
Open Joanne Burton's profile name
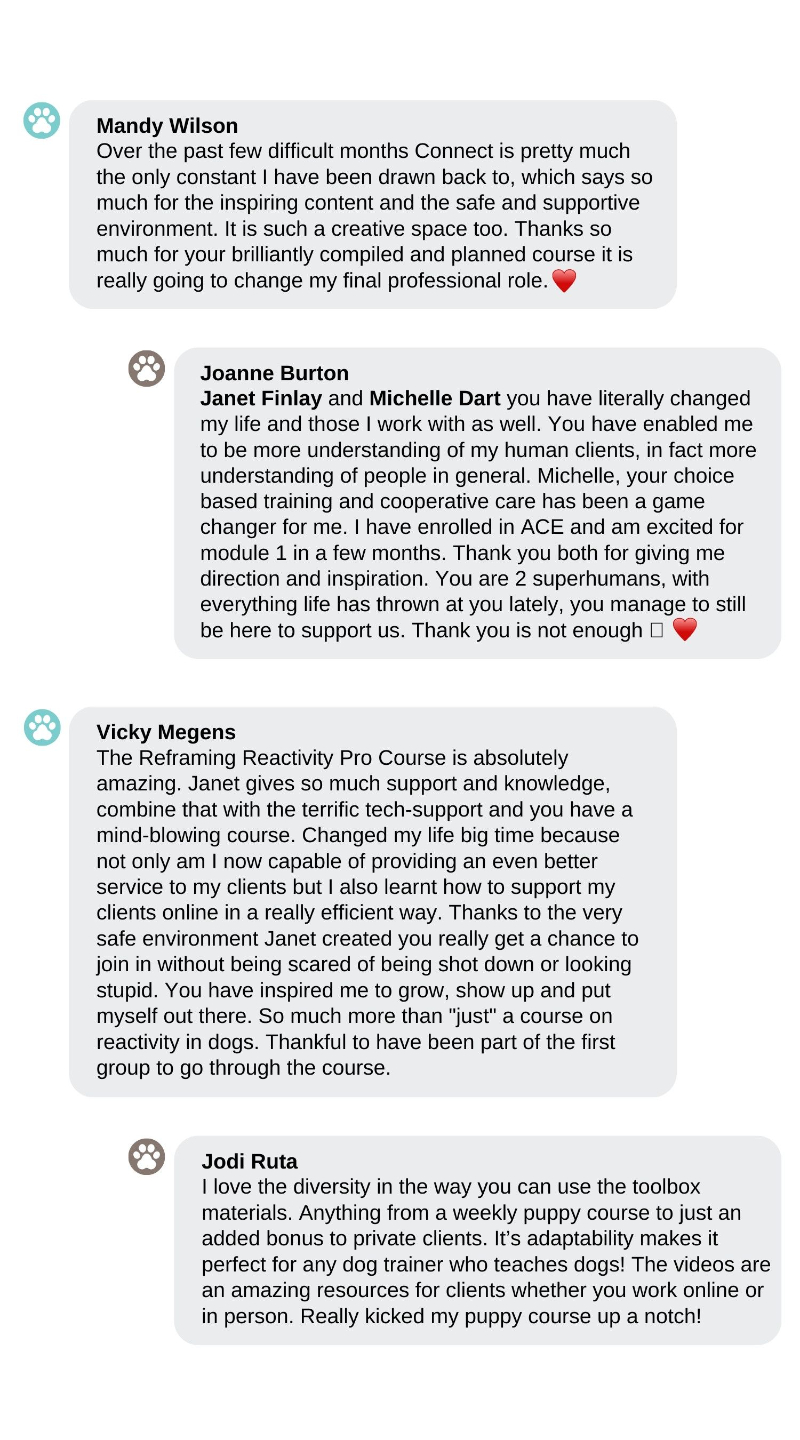pyautogui.click(x=274, y=373)
